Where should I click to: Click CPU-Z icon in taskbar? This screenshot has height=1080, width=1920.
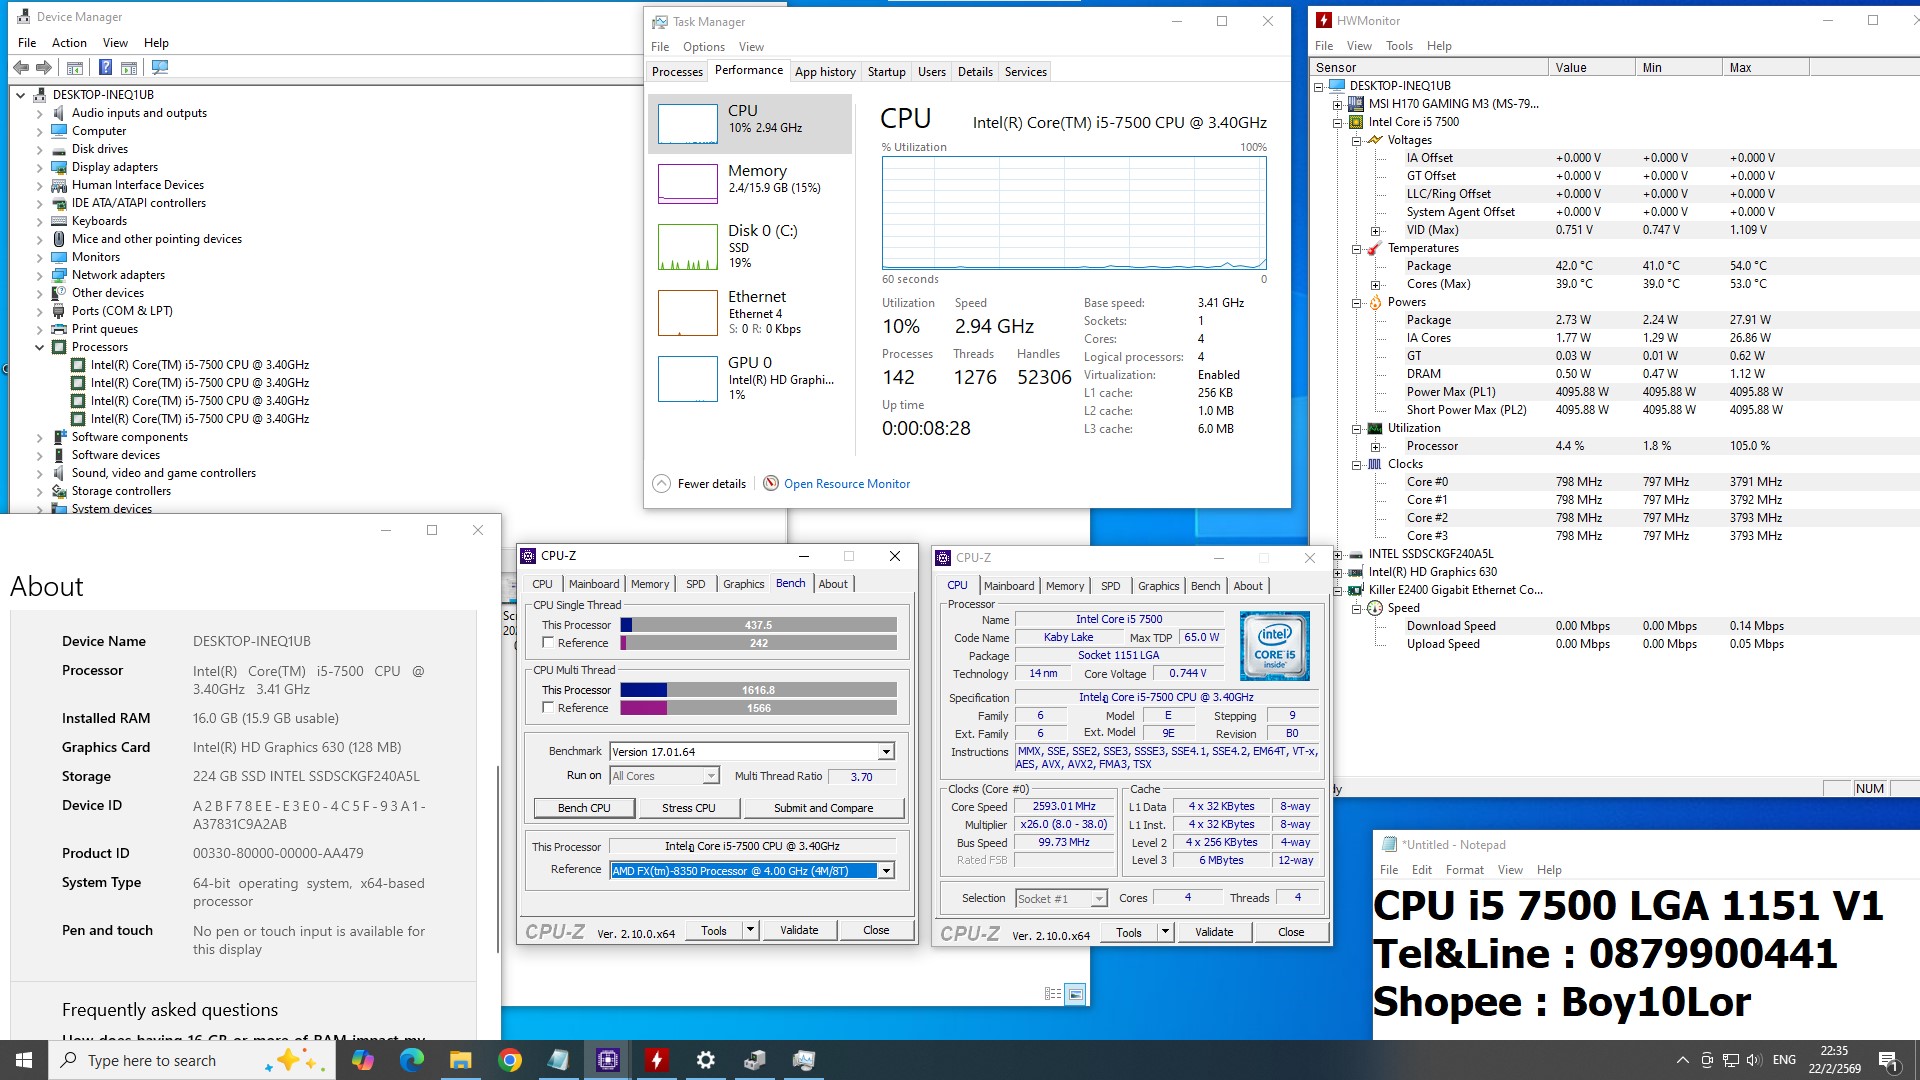click(x=607, y=1060)
